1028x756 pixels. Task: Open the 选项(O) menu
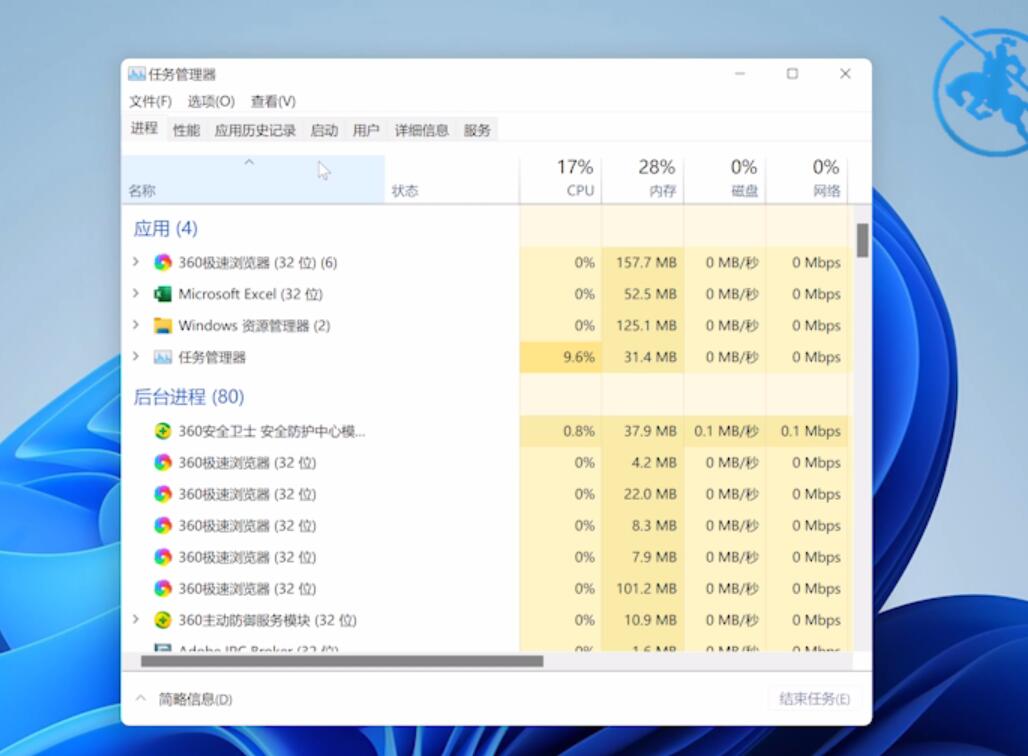point(210,102)
